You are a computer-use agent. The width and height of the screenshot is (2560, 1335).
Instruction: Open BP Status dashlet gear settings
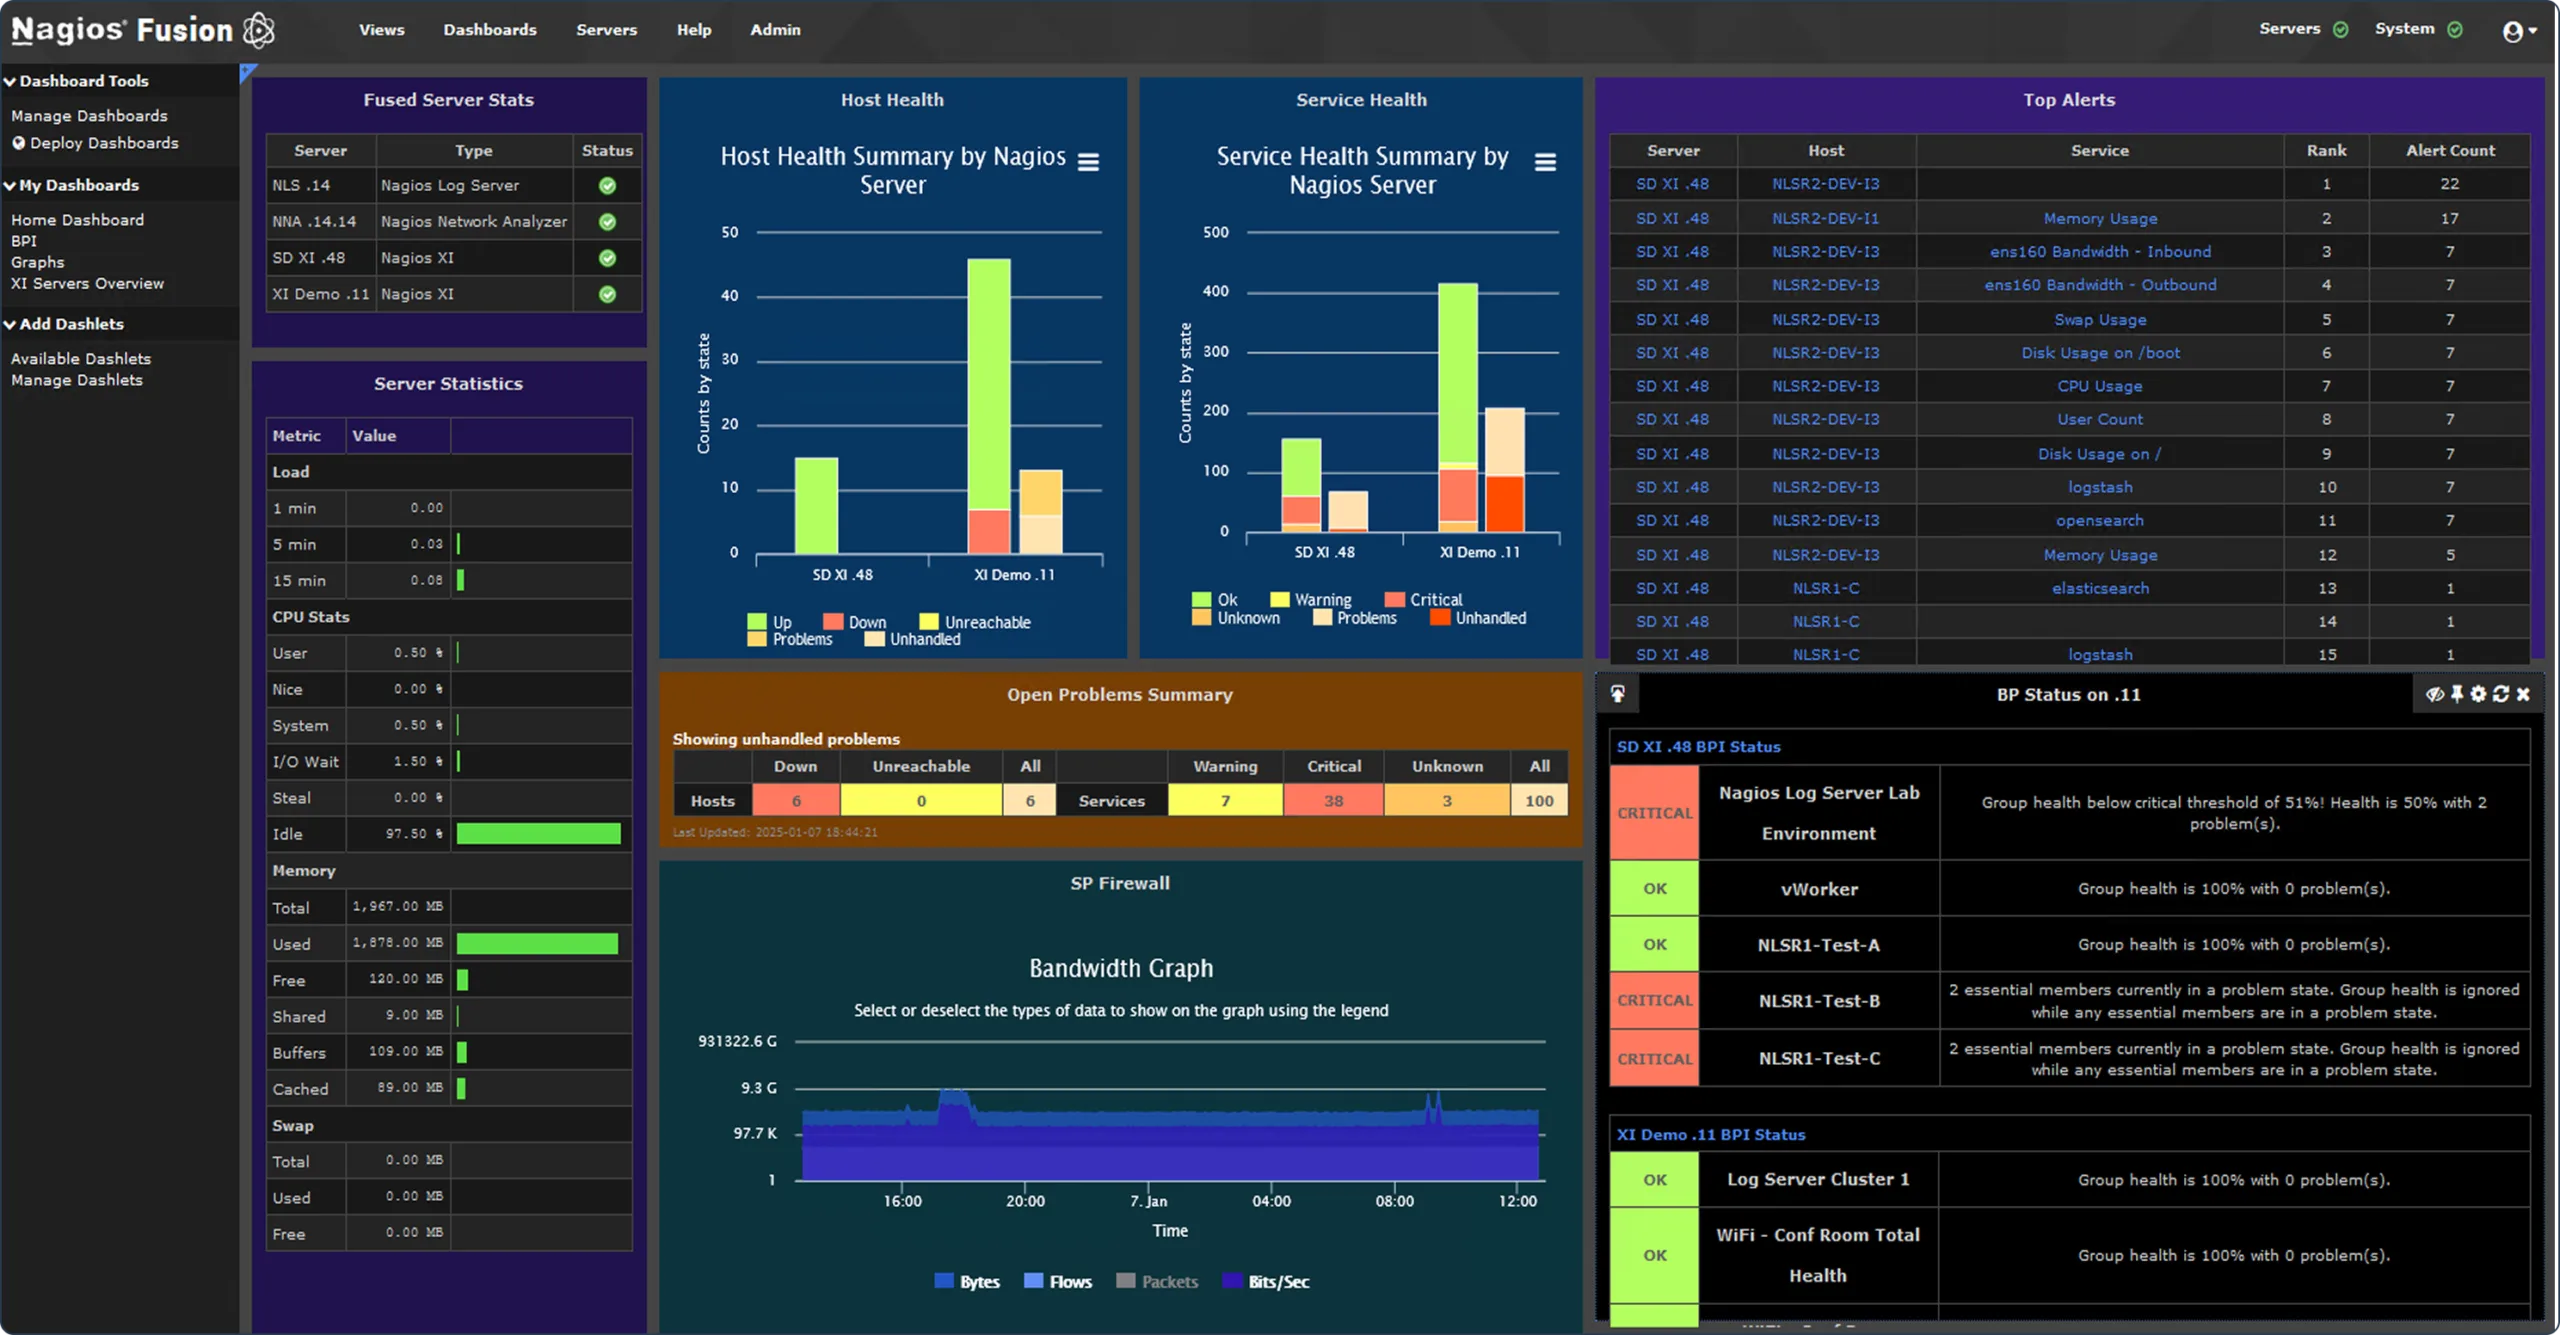pos(2478,694)
